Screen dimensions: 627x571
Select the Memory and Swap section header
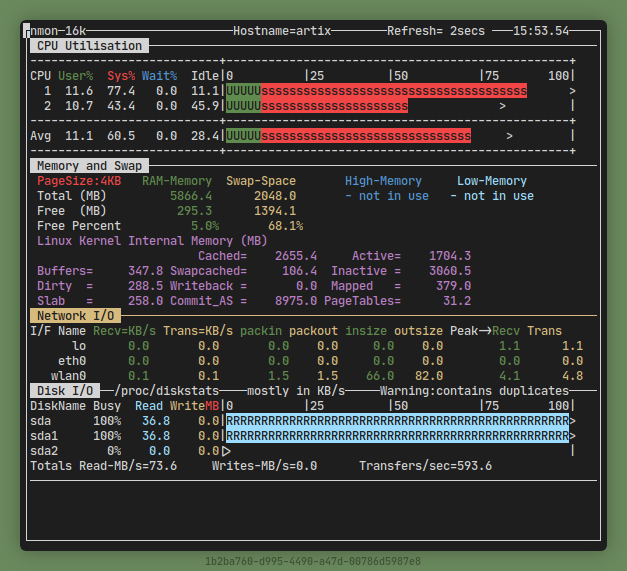pos(89,166)
